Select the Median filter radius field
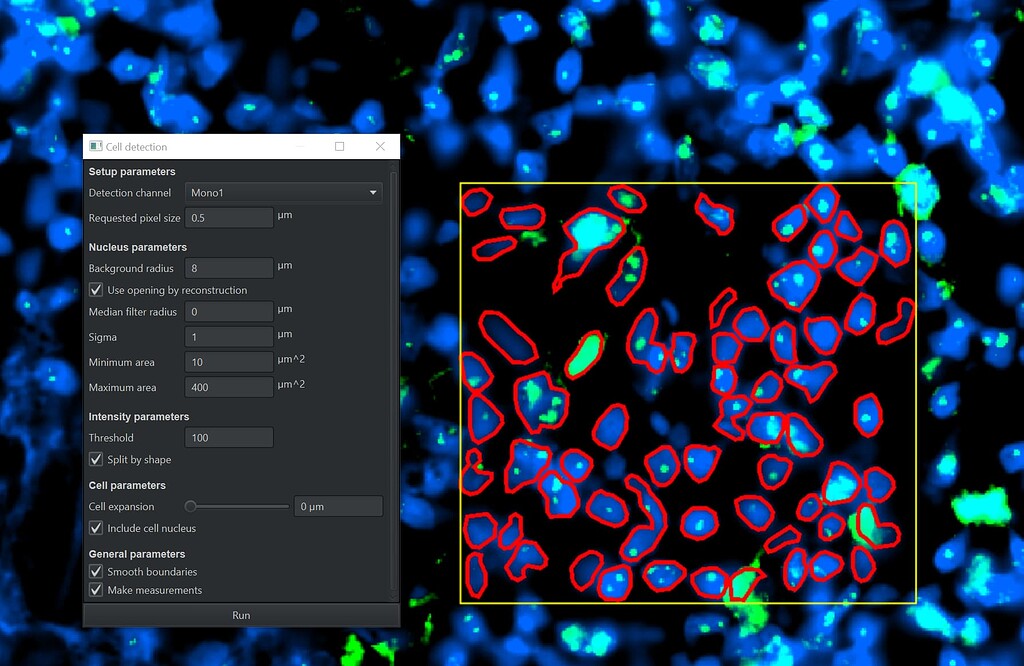The width and height of the screenshot is (1024, 666). coord(228,312)
